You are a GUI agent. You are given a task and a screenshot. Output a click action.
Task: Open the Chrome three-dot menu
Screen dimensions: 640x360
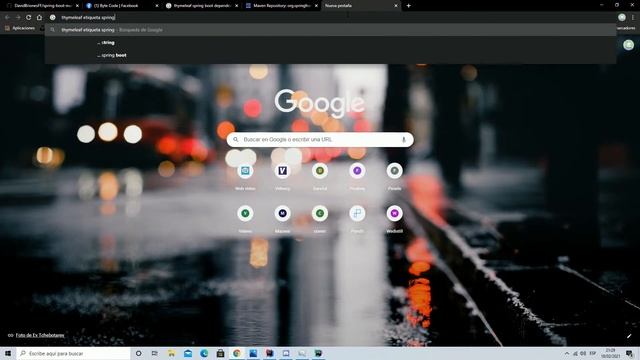633,17
